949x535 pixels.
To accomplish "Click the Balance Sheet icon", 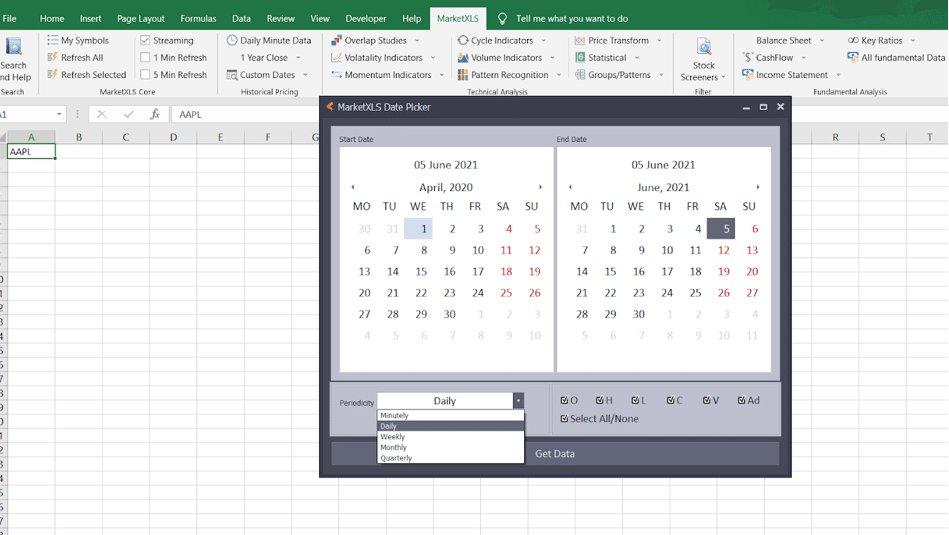I will click(x=746, y=41).
